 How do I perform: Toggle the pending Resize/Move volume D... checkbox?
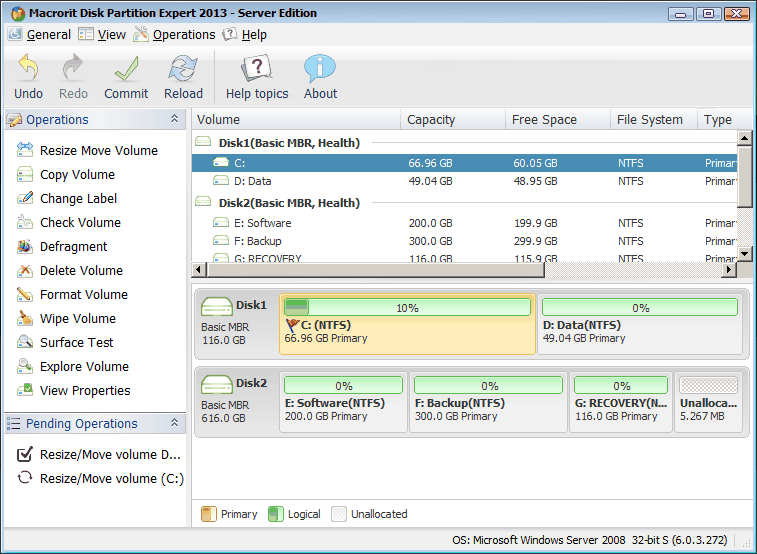point(25,454)
